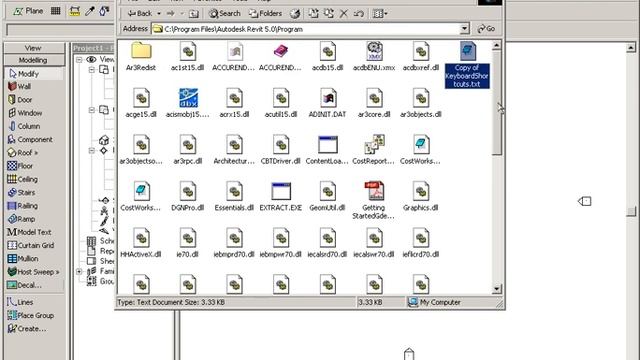Select the ContentLoa... application file
The height and width of the screenshot is (360, 640).
(x=327, y=150)
